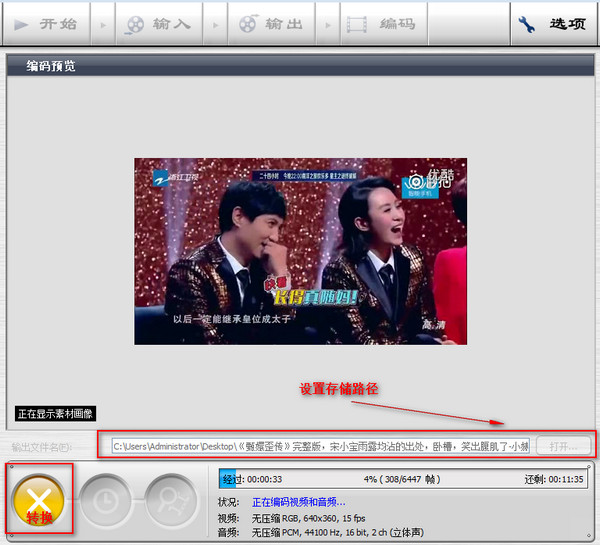Viewport: 600px width, 545px height.
Task: Click the video info 无压缩 RGB, 640x360, 15 fps
Action: point(308,518)
